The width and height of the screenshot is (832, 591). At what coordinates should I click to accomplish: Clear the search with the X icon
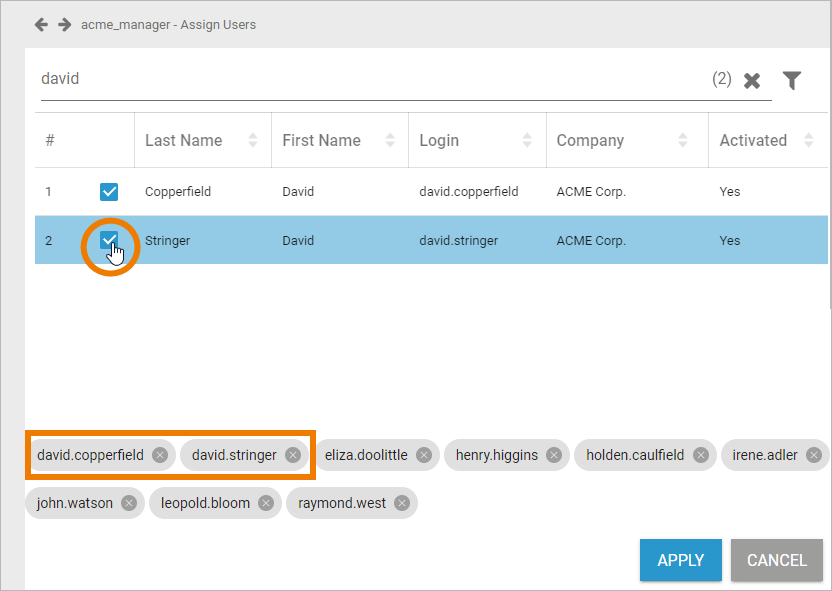(x=752, y=81)
